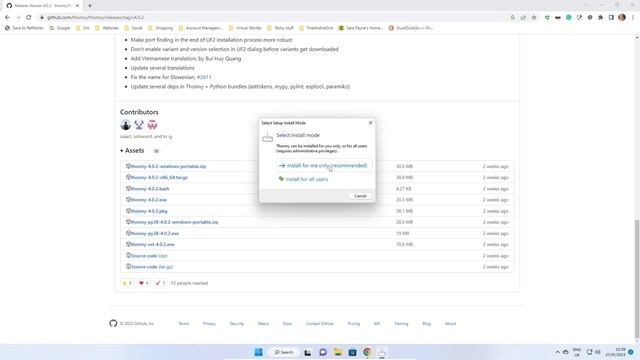
Task: Open Docs footer link
Action: point(287,324)
